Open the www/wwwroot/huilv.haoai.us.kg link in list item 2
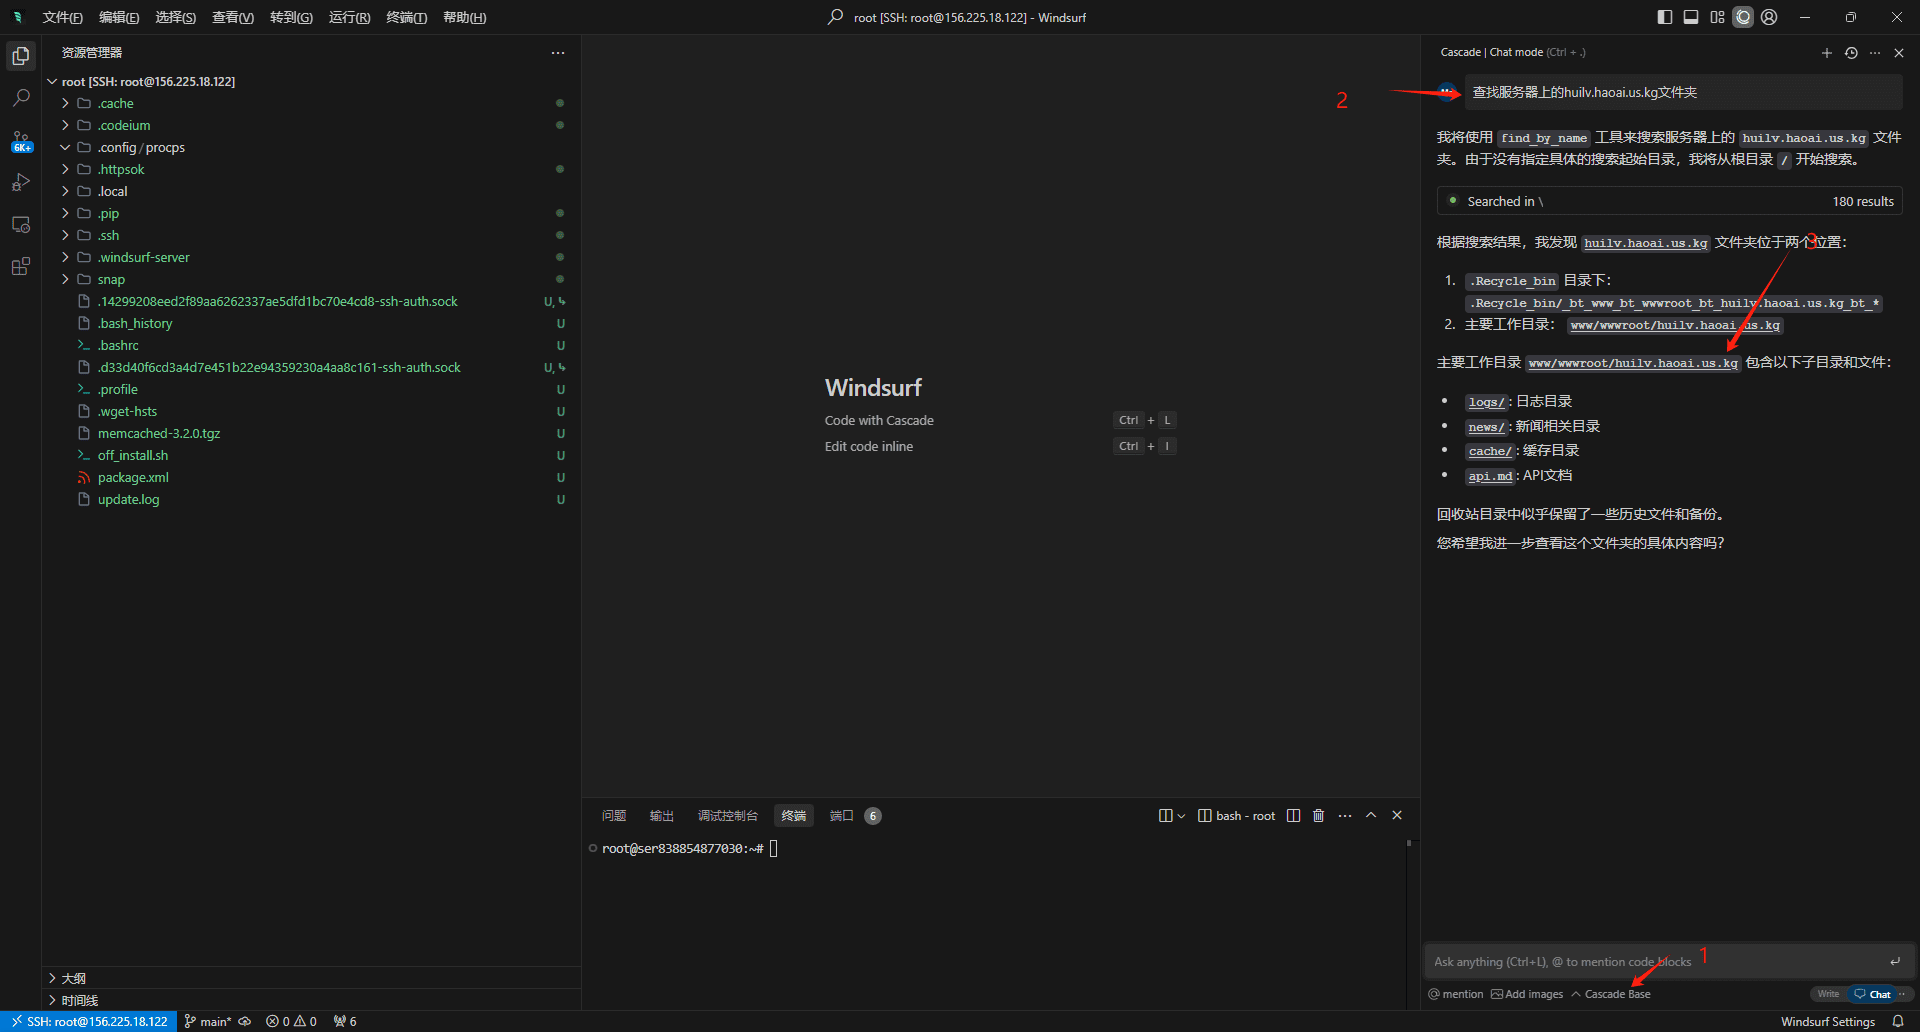Screen dimensions: 1920x1032 (1675, 325)
